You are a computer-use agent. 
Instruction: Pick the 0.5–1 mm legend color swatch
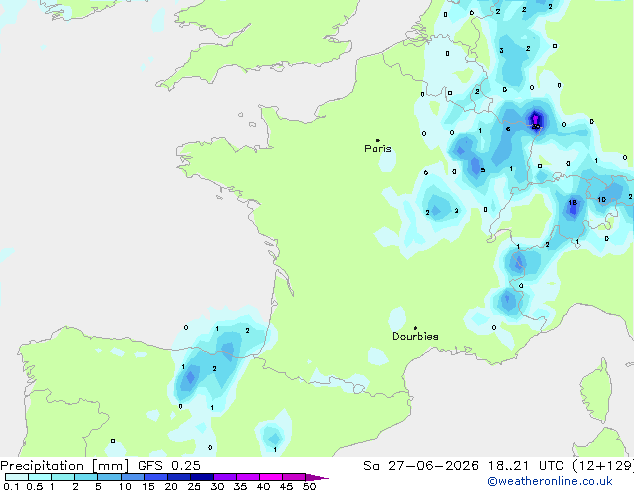point(40,477)
